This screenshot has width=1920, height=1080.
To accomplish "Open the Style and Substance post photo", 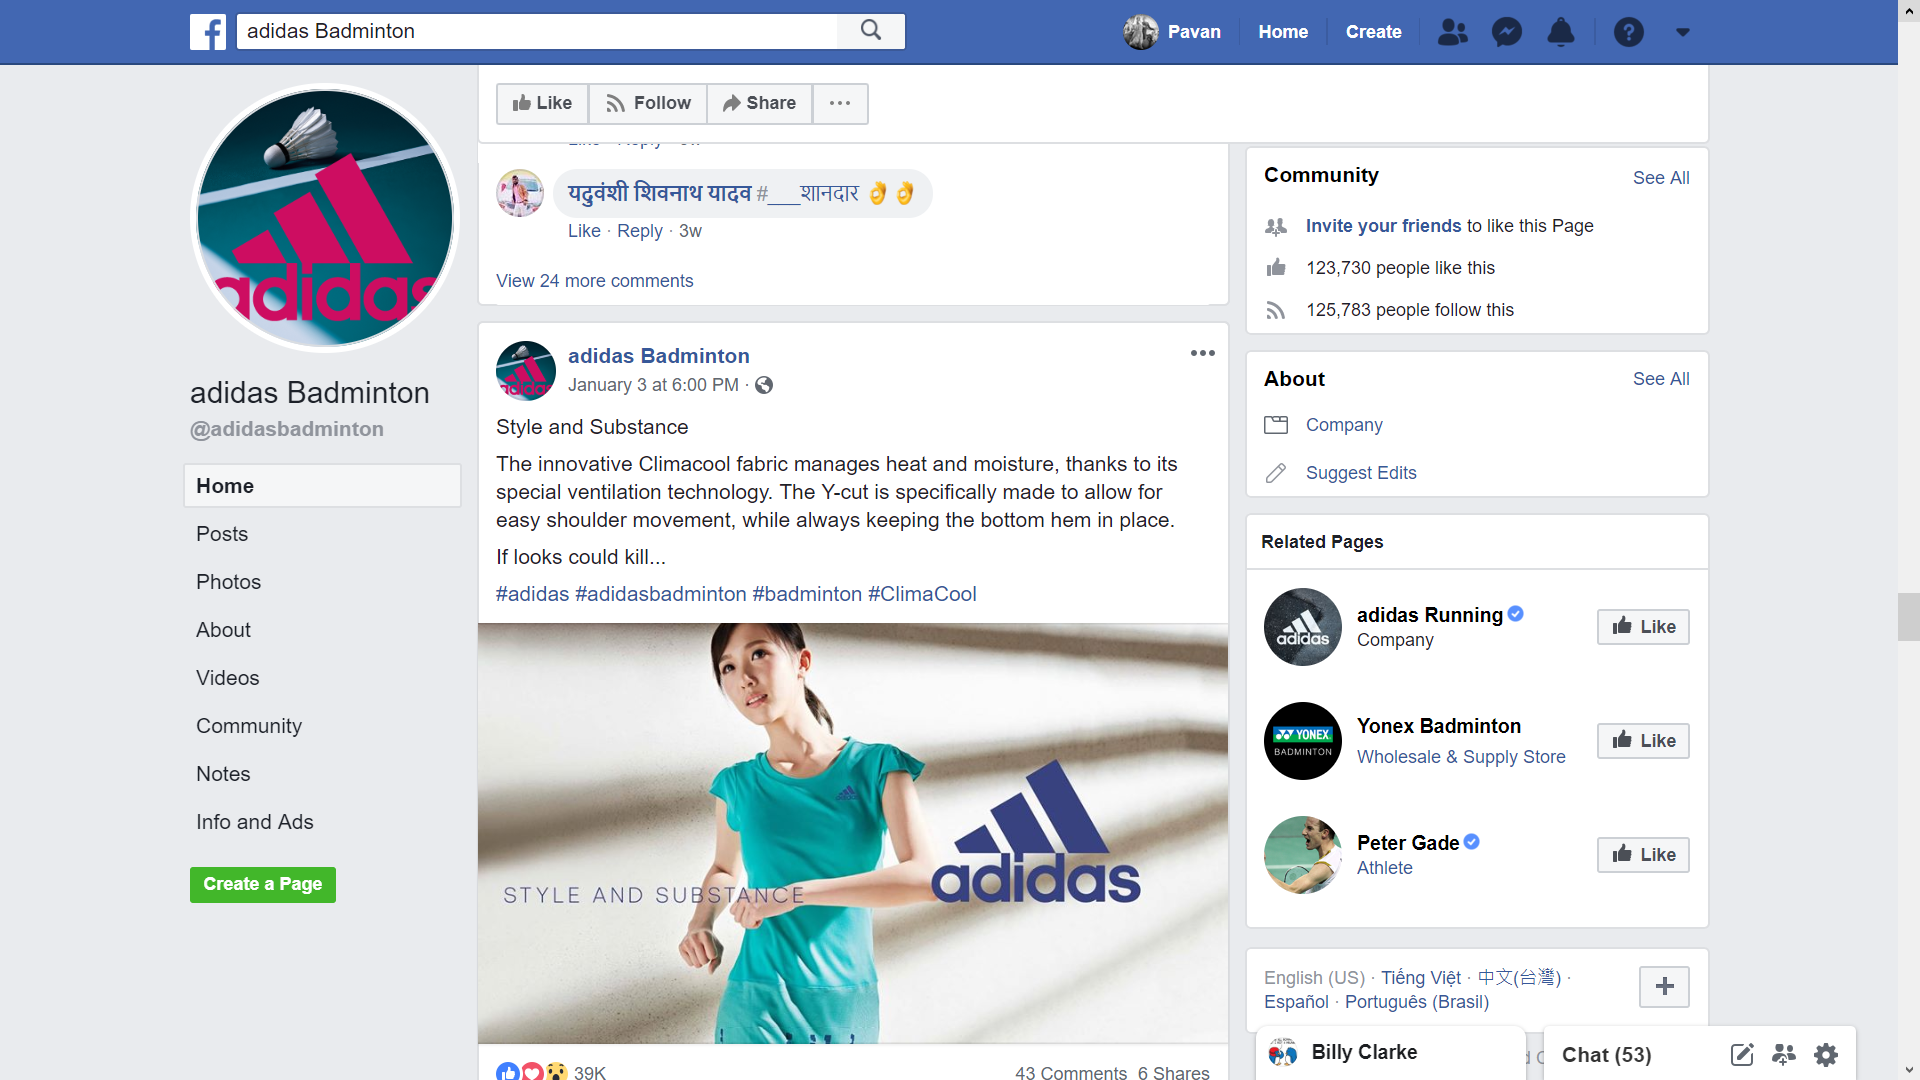I will tap(853, 833).
